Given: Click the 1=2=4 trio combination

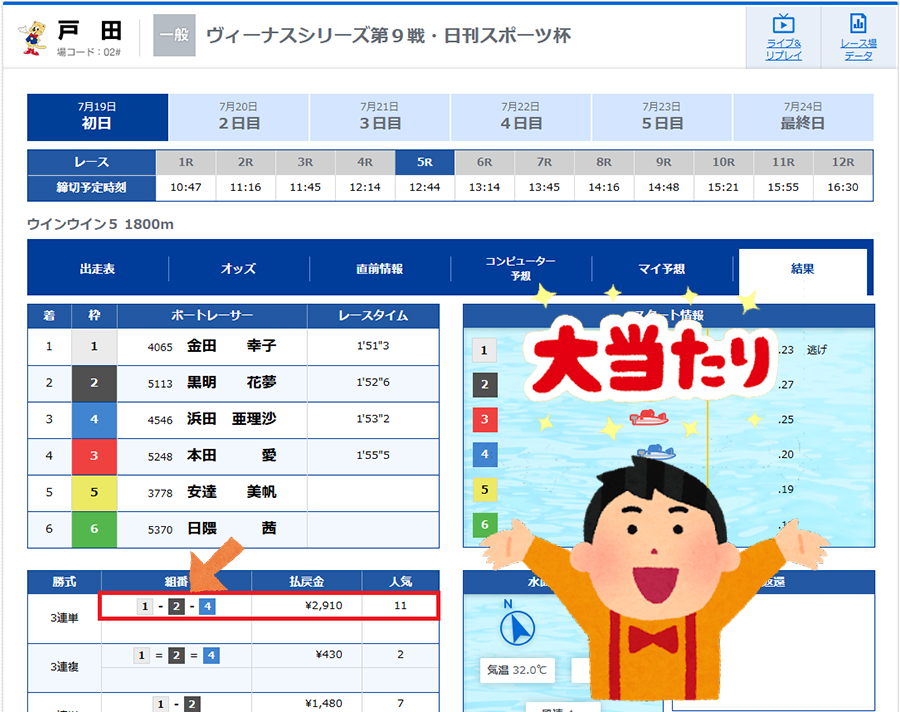Looking at the screenshot, I should (176, 655).
